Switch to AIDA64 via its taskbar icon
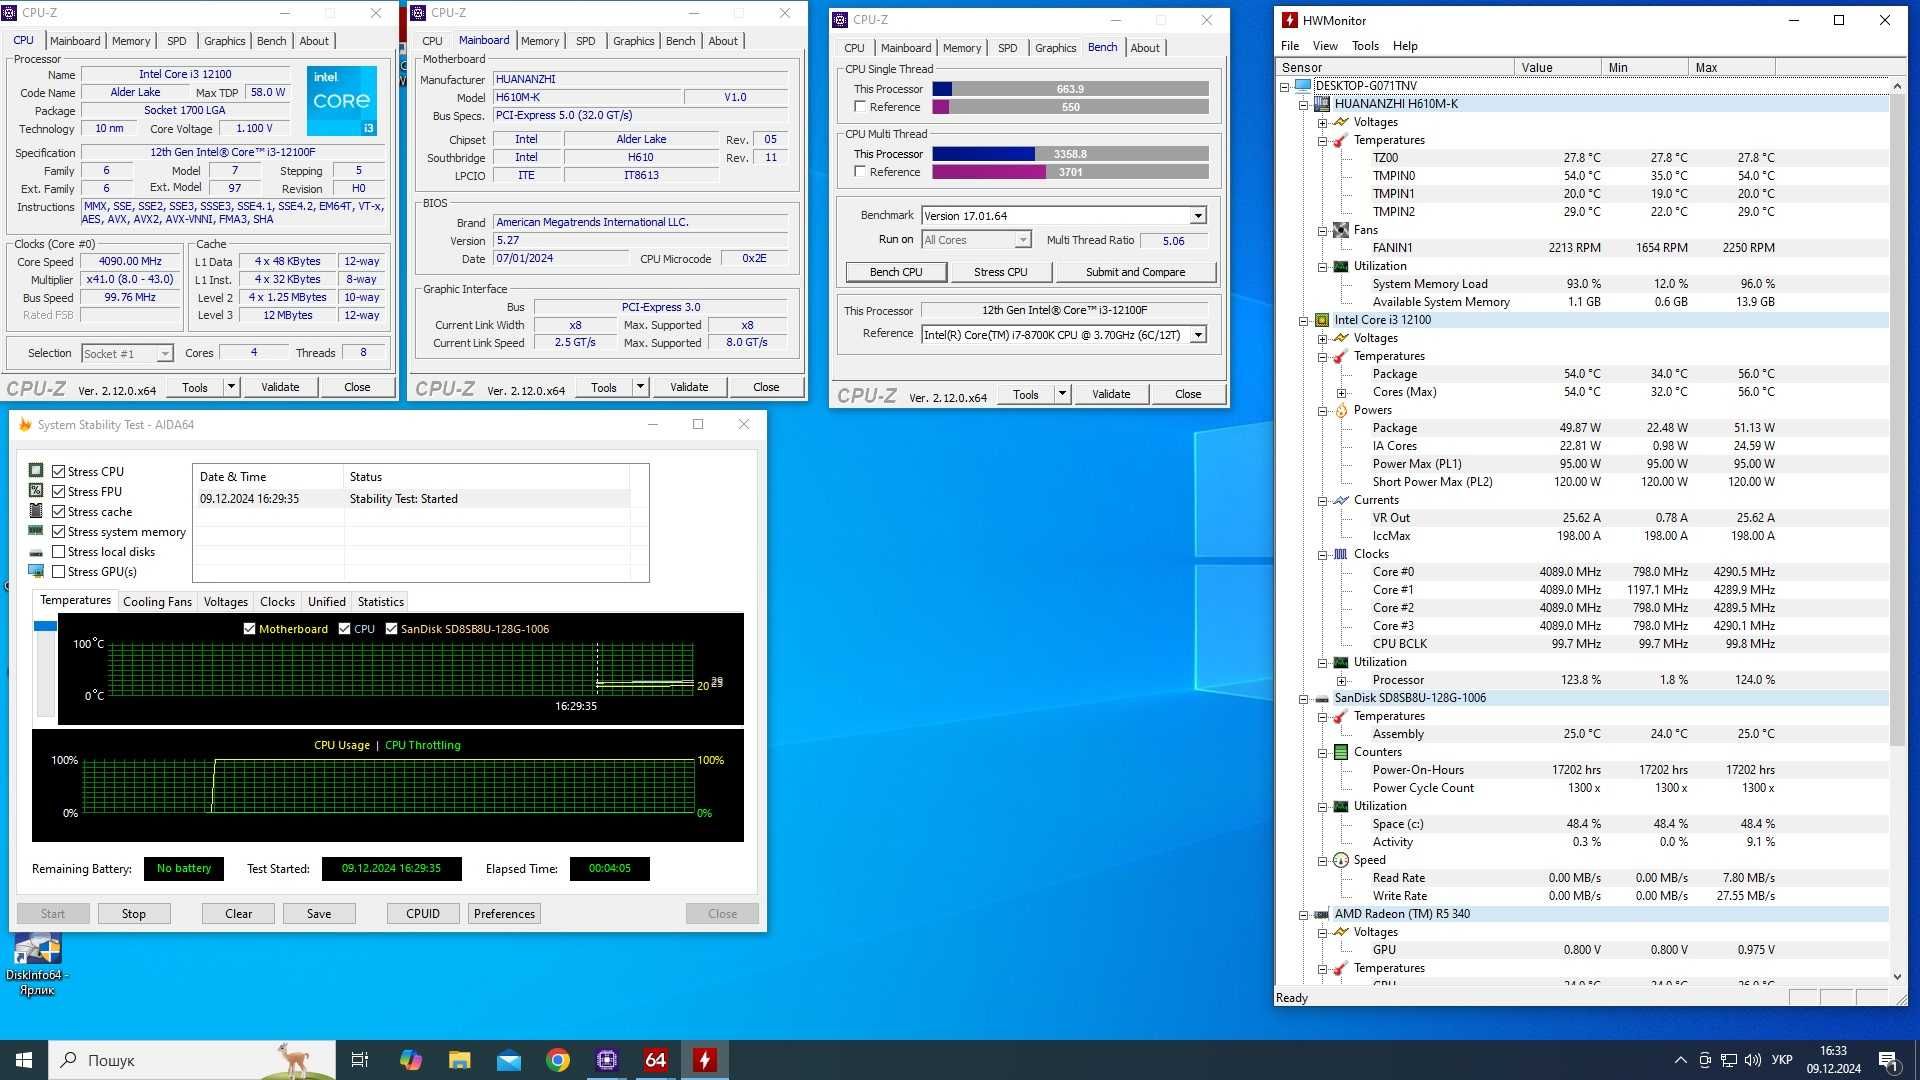The image size is (1920, 1080). 655,1060
